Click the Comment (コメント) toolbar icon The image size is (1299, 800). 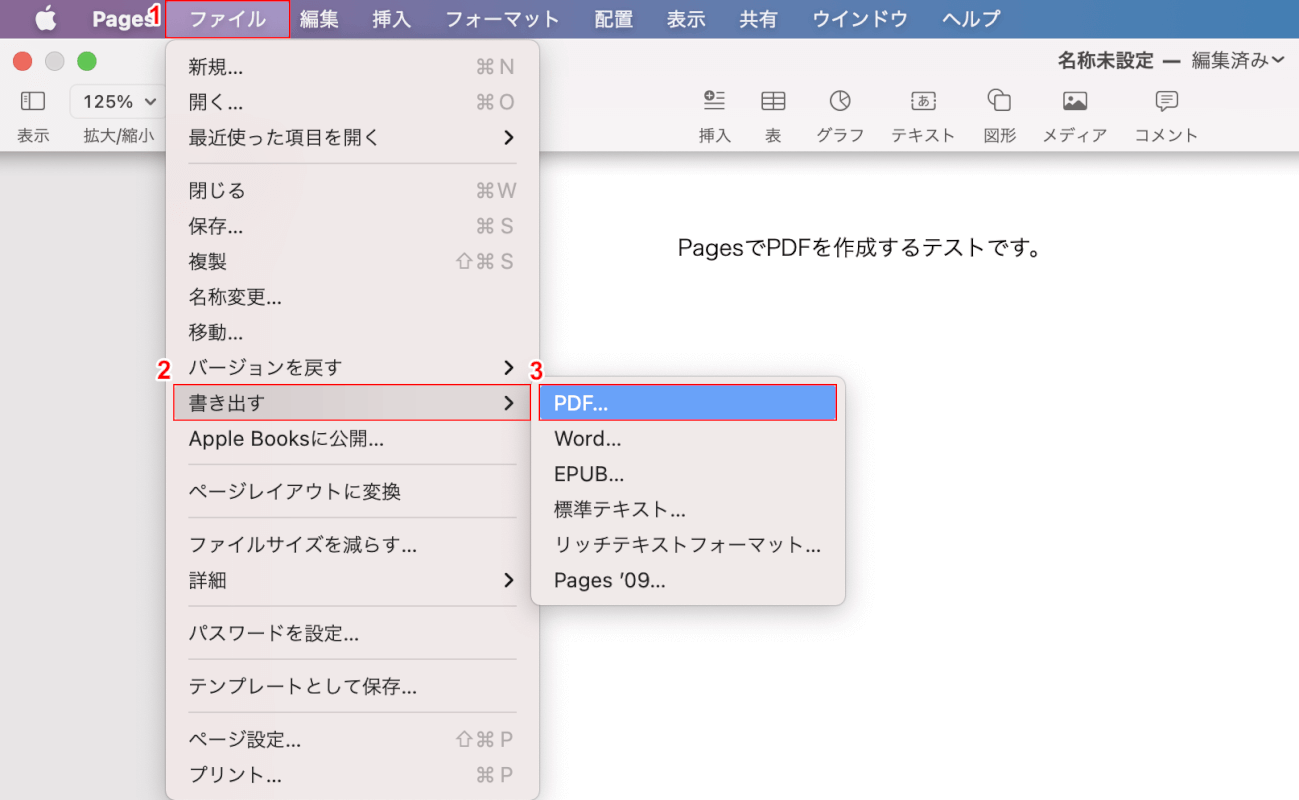(1166, 101)
